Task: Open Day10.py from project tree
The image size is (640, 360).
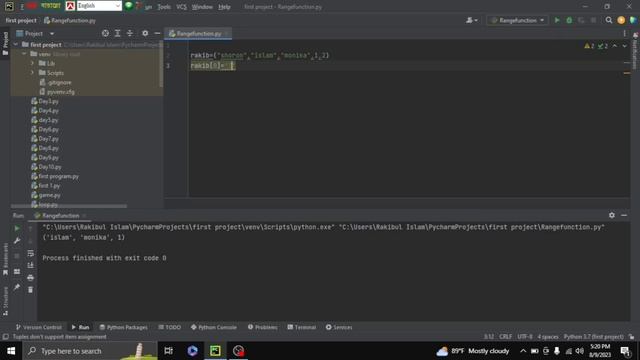Action: click(x=46, y=167)
